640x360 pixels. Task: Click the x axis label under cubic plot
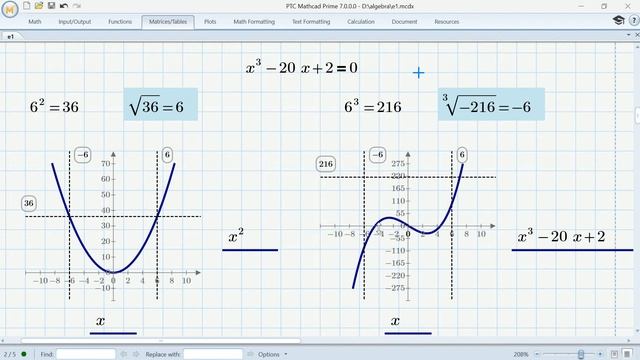[x=395, y=321]
